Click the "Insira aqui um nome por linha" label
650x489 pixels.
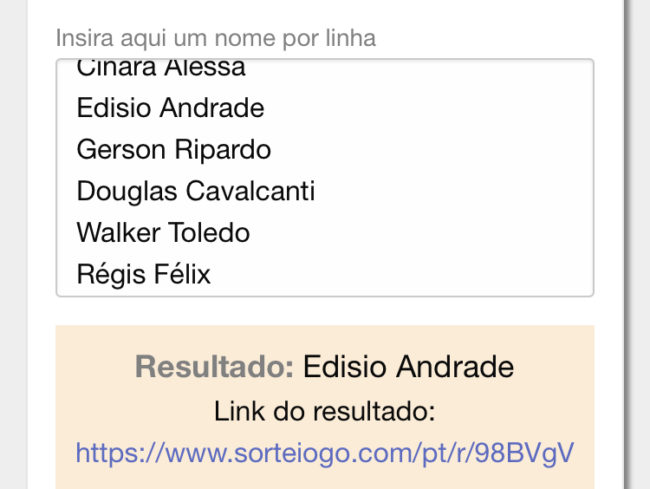point(215,39)
